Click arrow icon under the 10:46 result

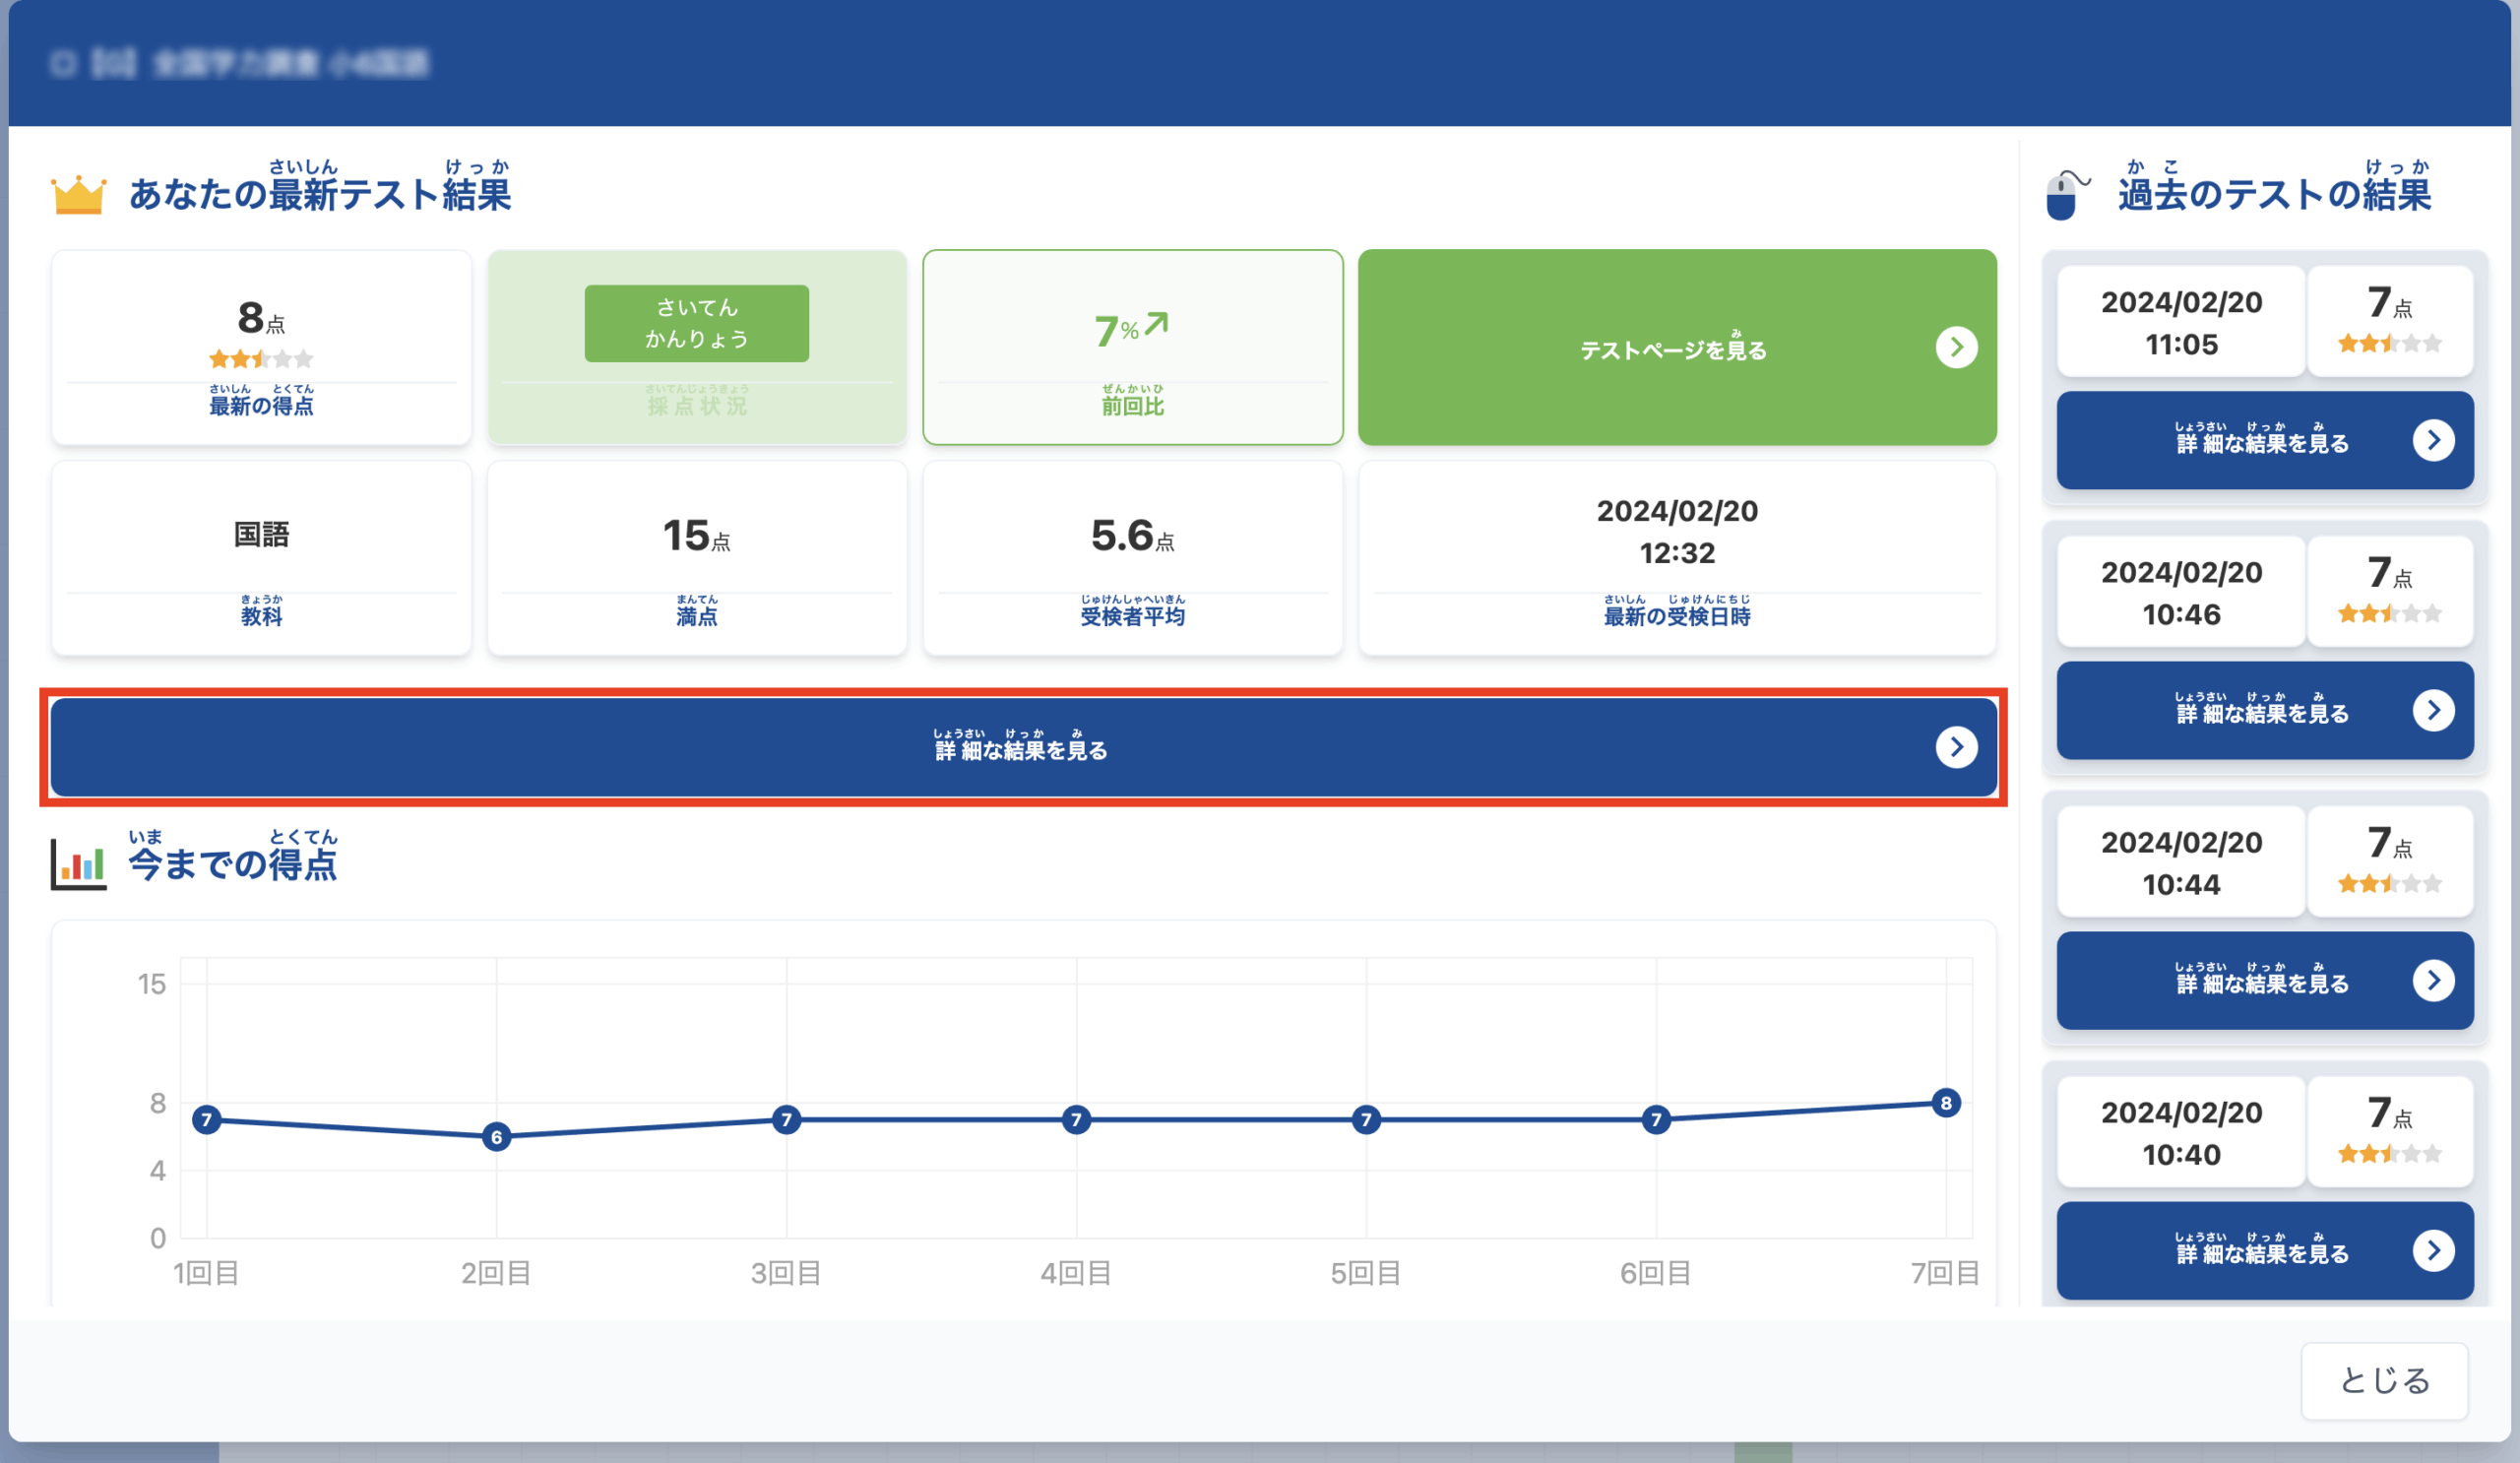coord(2433,710)
